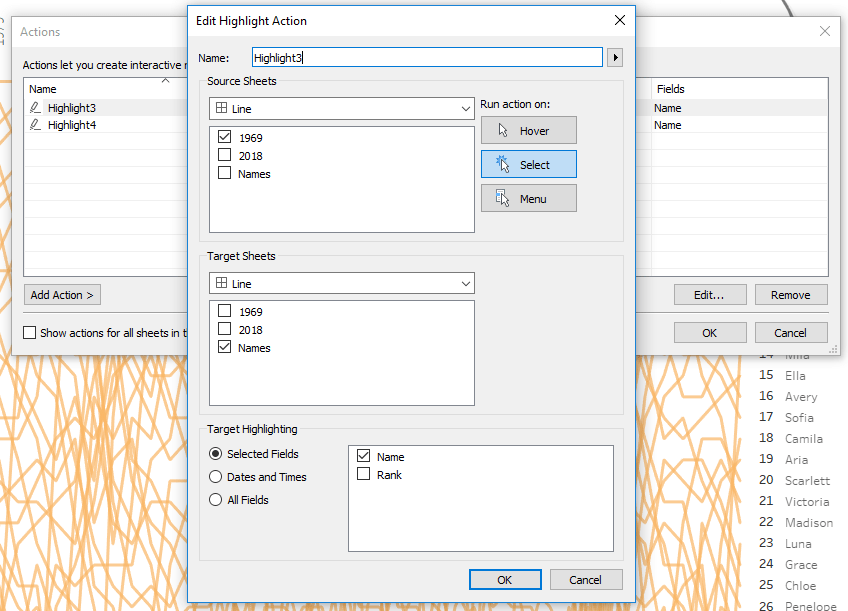Choose the Select run action button
Screen dimensions: 848x611
click(528, 165)
